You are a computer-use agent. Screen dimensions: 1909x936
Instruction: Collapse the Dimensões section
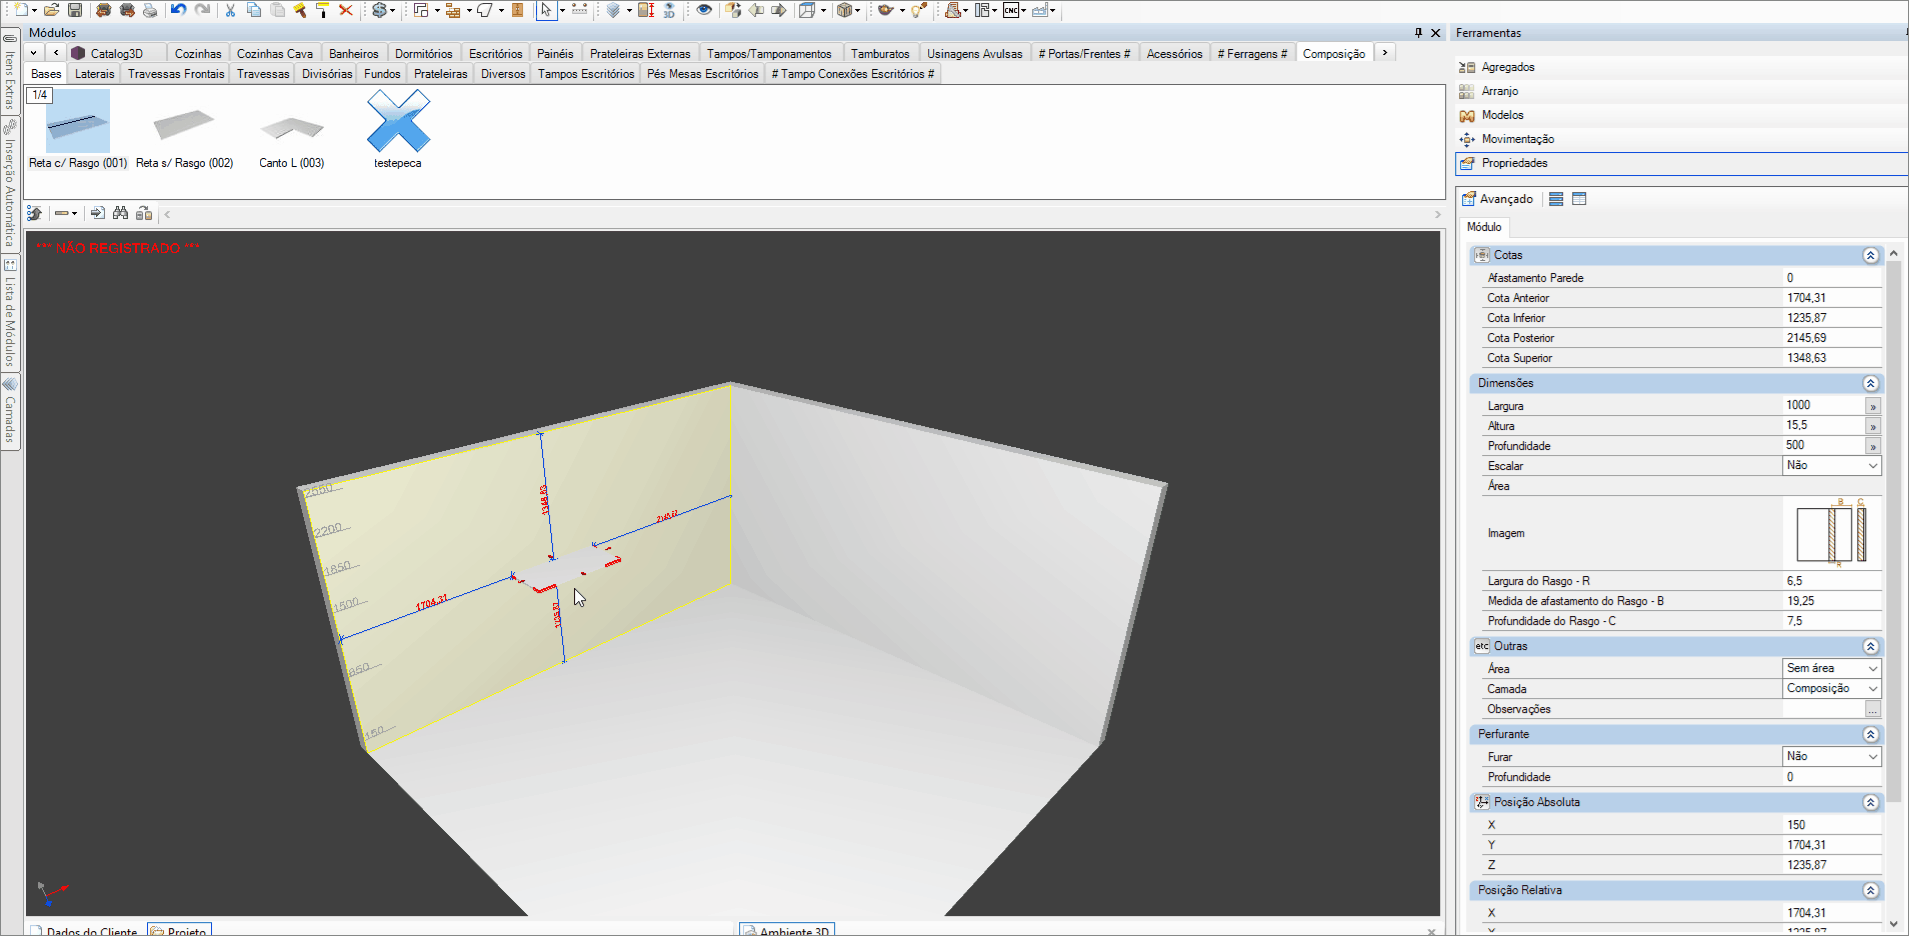pyautogui.click(x=1870, y=384)
